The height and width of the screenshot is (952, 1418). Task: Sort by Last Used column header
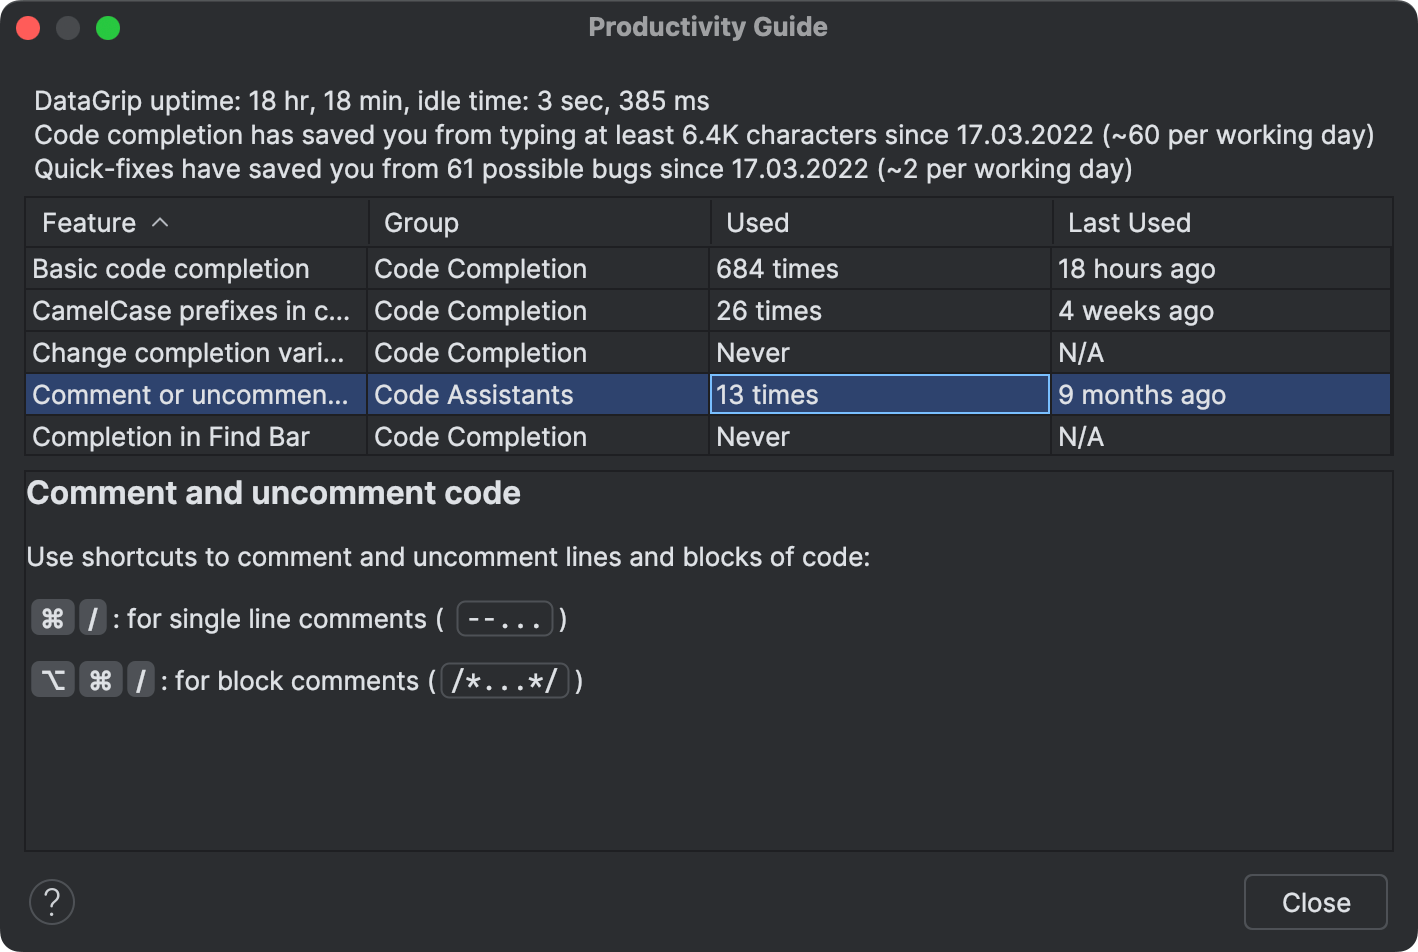pos(1129,223)
